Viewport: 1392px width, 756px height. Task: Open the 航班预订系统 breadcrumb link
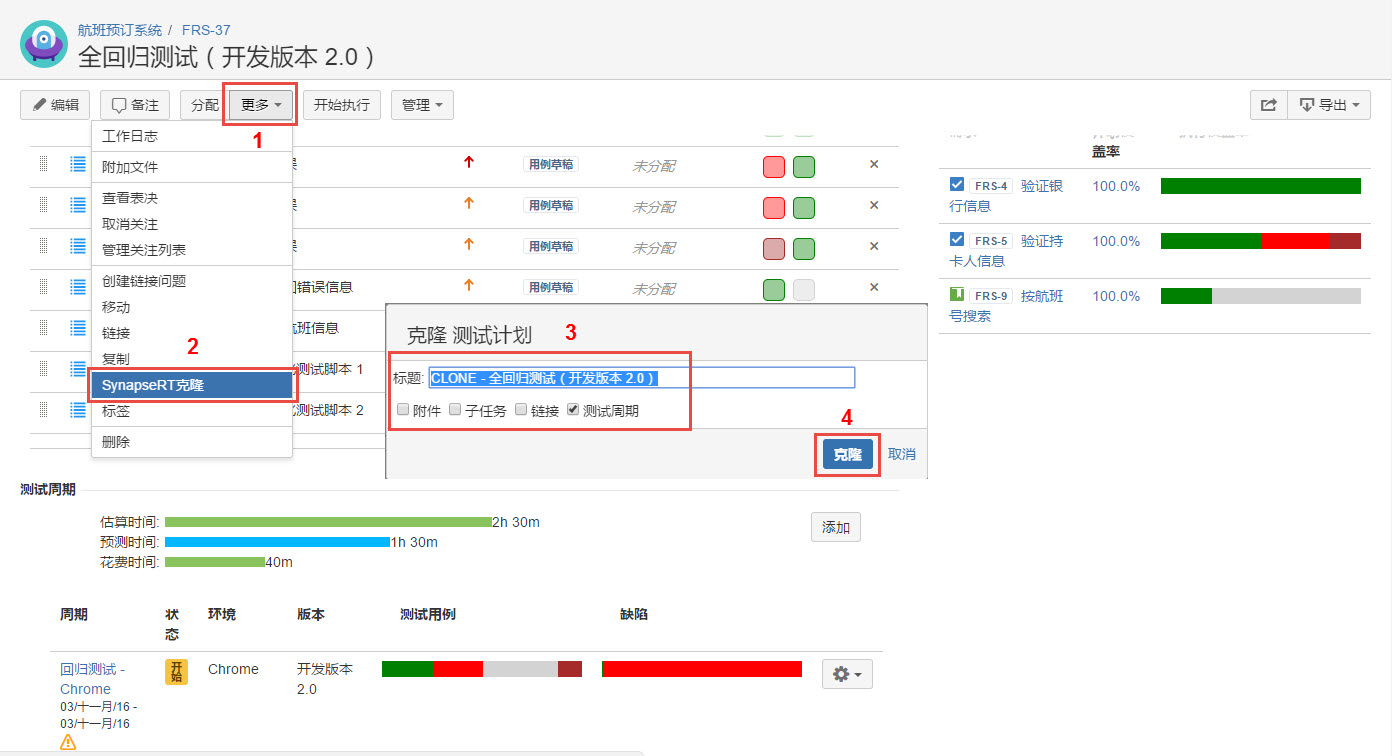(120, 30)
